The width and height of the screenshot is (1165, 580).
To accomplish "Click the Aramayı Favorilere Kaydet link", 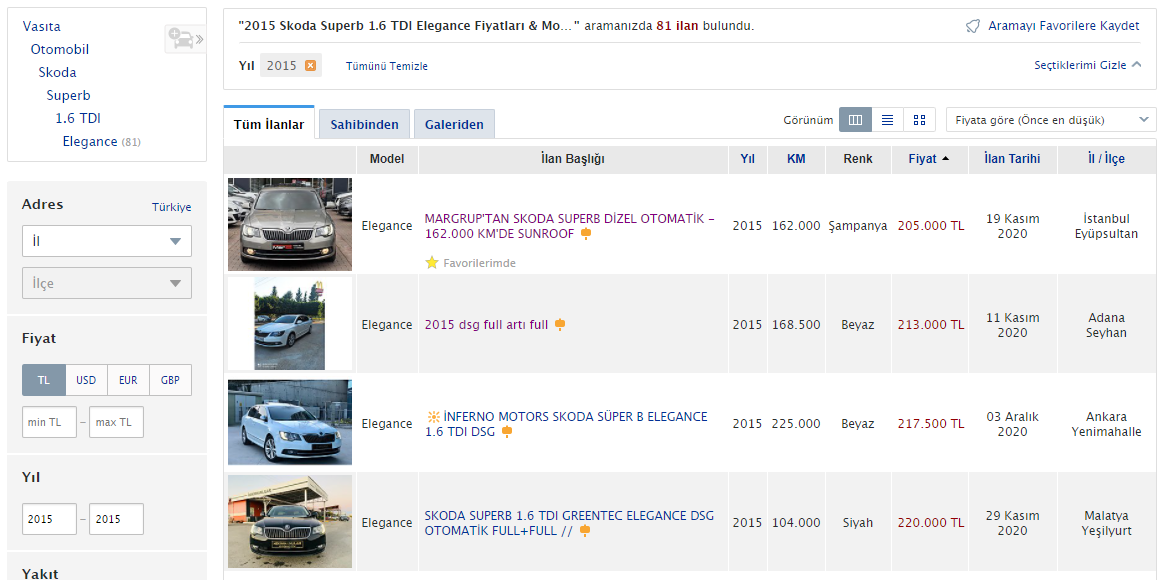I will [x=1063, y=26].
